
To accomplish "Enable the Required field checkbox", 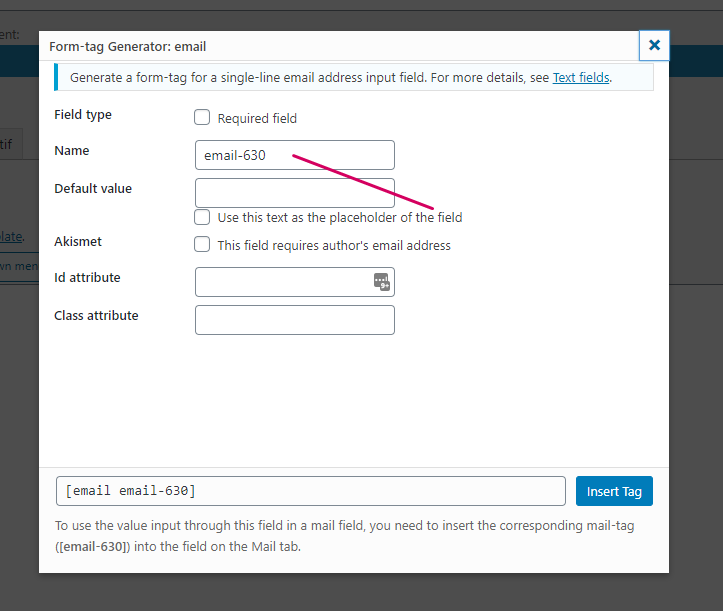I will point(202,118).
